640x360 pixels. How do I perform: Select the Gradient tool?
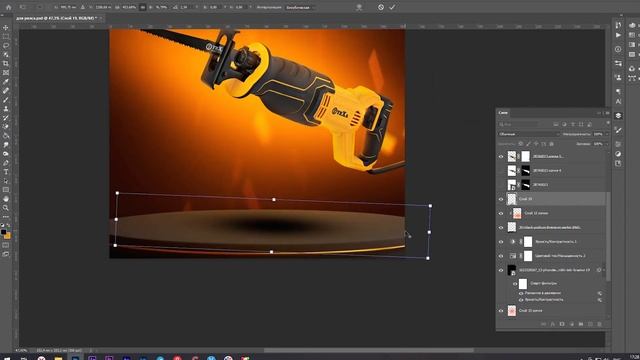(6, 136)
